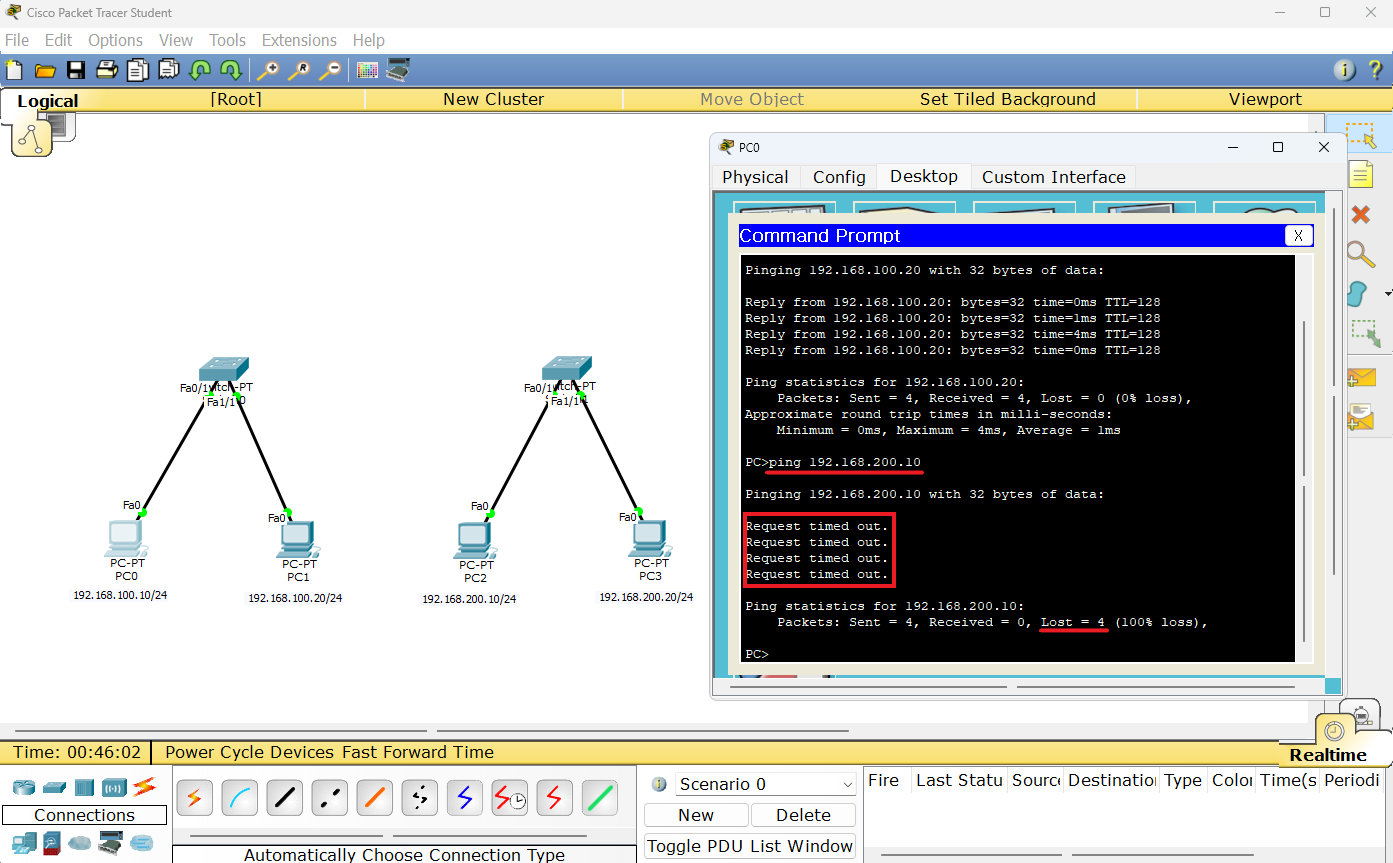Screen dimensions: 1393x863
Task: Open the Extensions menu
Action: [299, 40]
